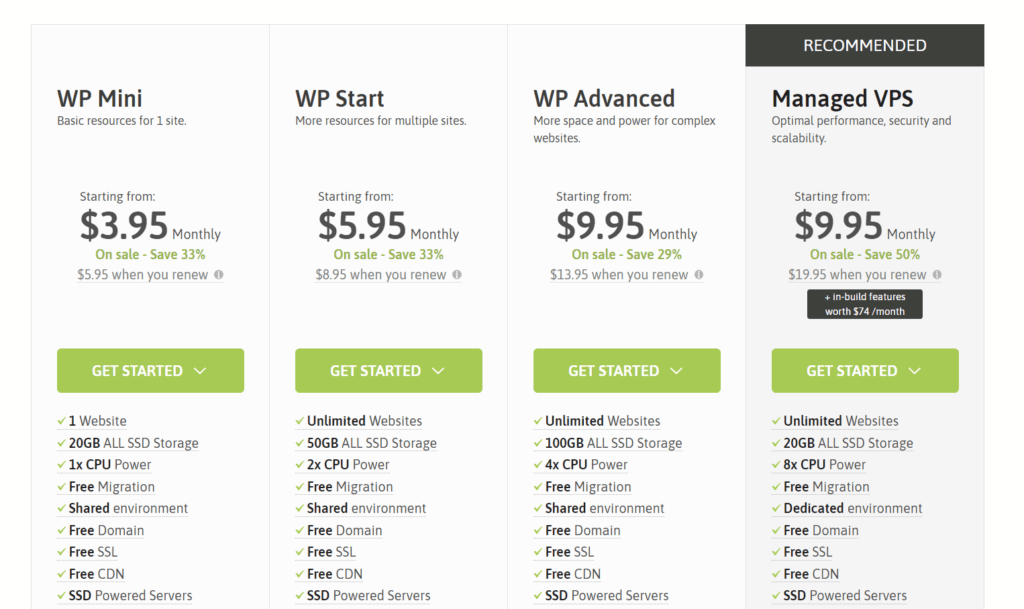Image resolution: width=1024 pixels, height=609 pixels.
Task: Click the 'WP Advanced' plan title
Action: tap(604, 99)
